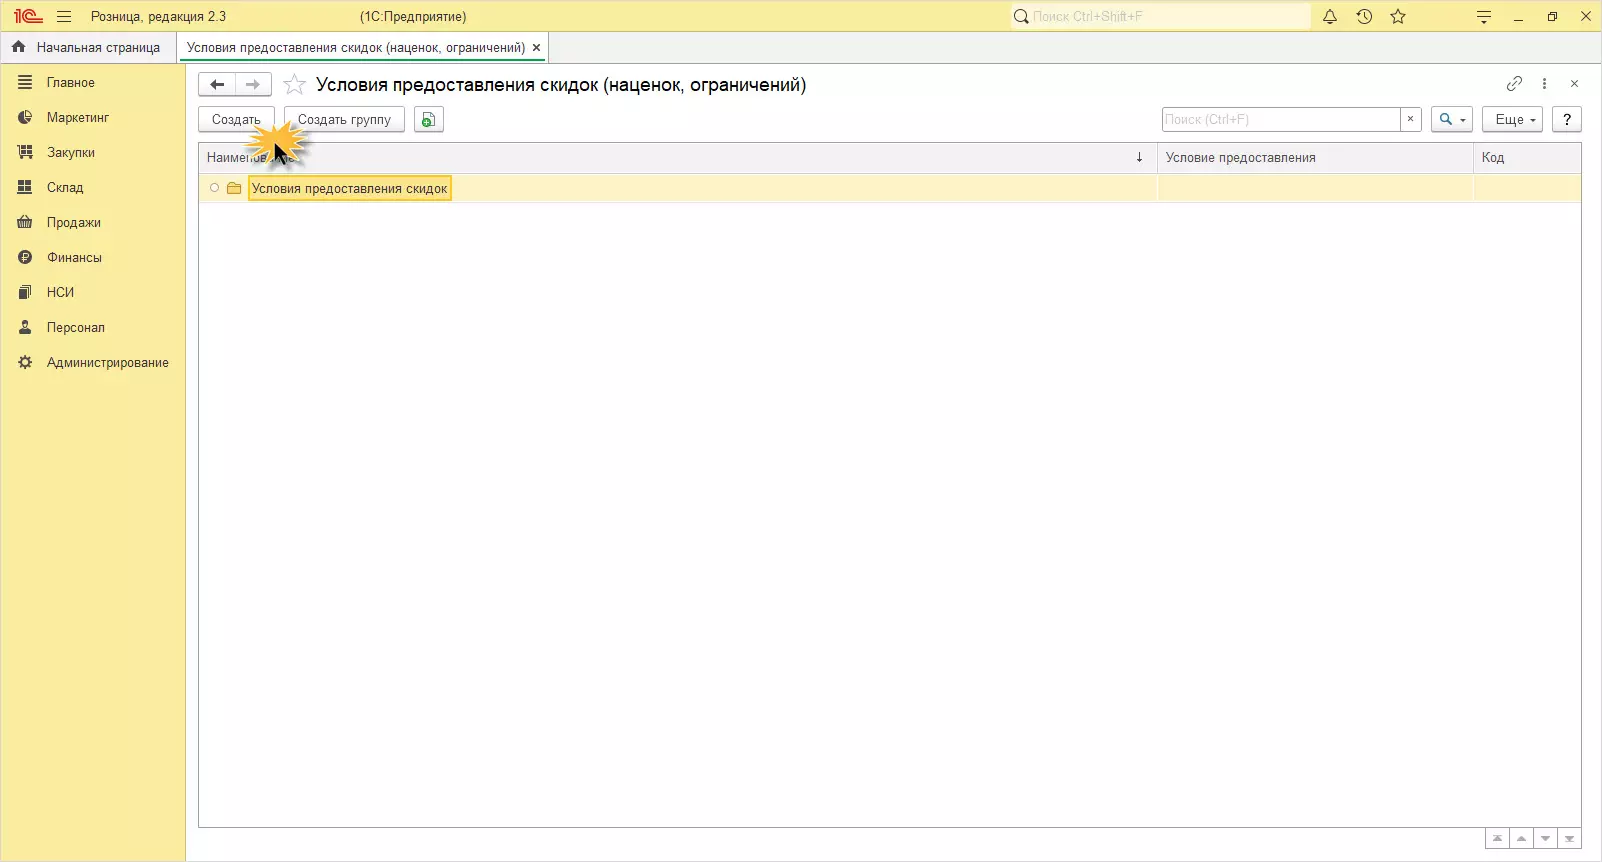Screen dimensions: 1602x862
Task: Focus the global search Ctrl+Shift+F field
Action: pyautogui.click(x=1160, y=17)
